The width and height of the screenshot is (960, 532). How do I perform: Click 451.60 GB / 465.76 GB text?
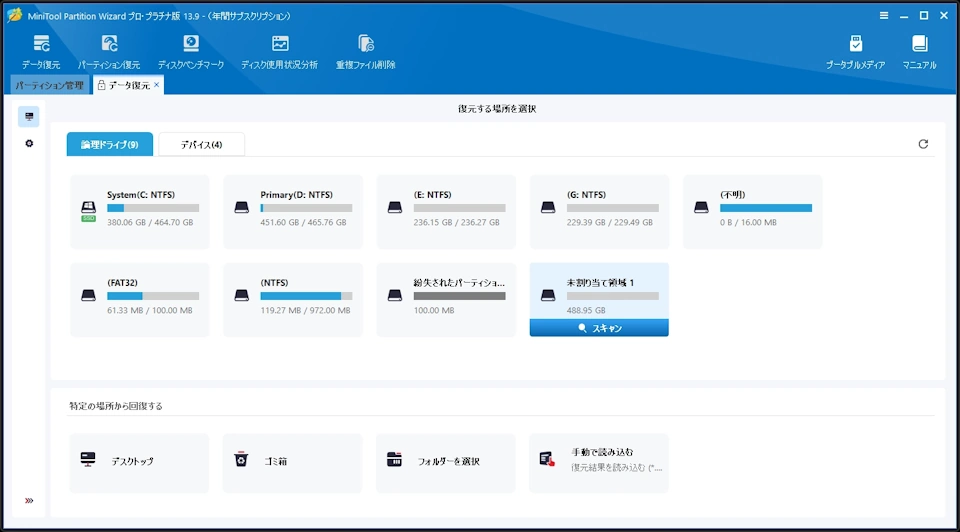pyautogui.click(x=303, y=222)
